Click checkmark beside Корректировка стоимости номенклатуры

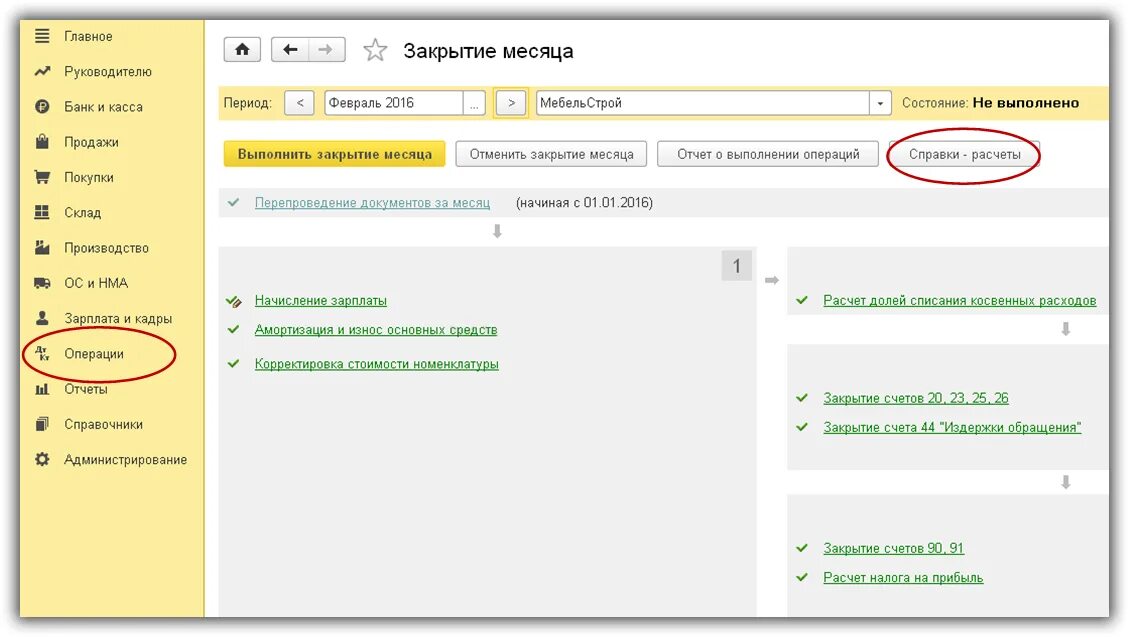coord(233,363)
